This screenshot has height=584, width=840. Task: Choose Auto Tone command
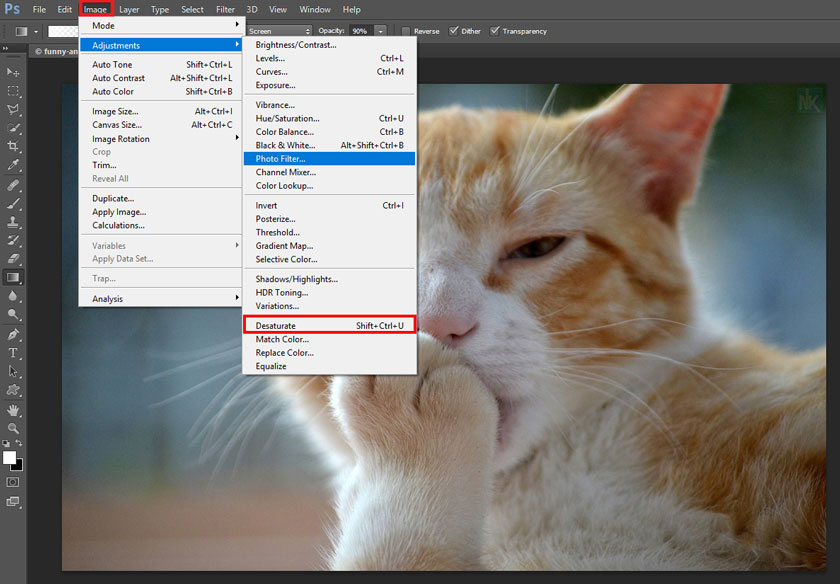(x=160, y=64)
